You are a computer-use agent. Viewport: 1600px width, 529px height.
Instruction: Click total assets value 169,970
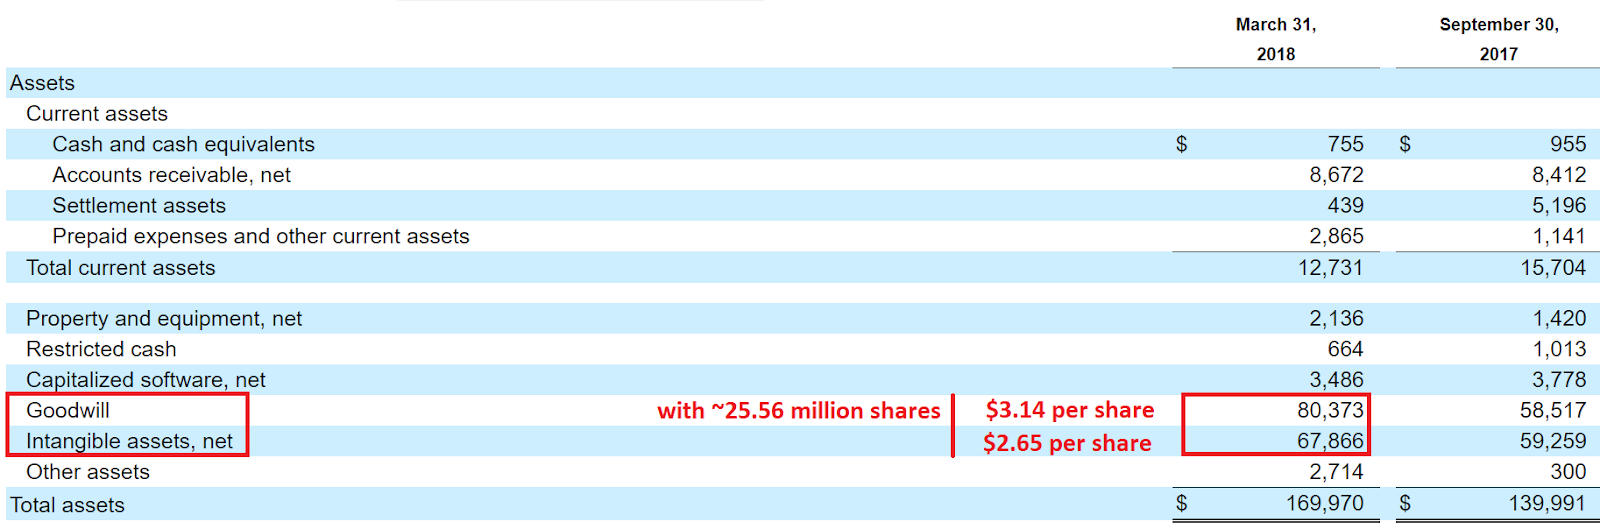[x=1325, y=504]
